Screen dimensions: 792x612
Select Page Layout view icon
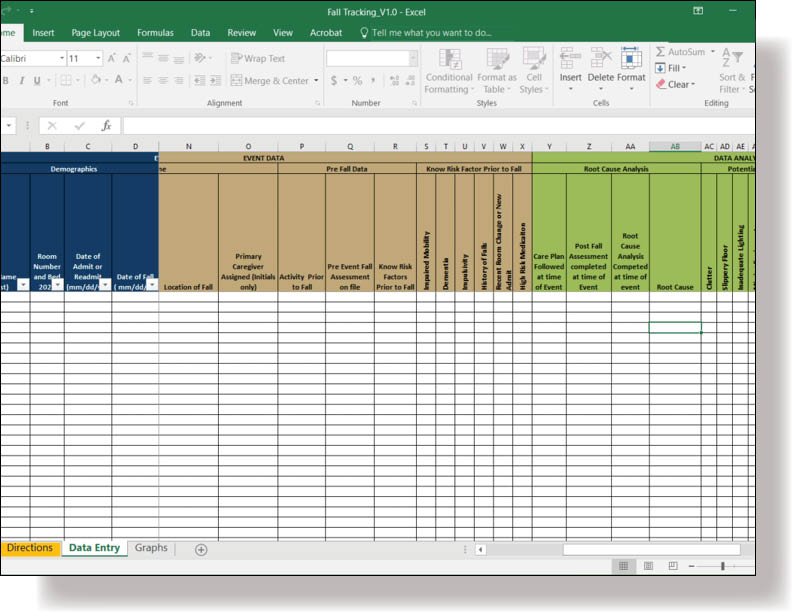648,566
